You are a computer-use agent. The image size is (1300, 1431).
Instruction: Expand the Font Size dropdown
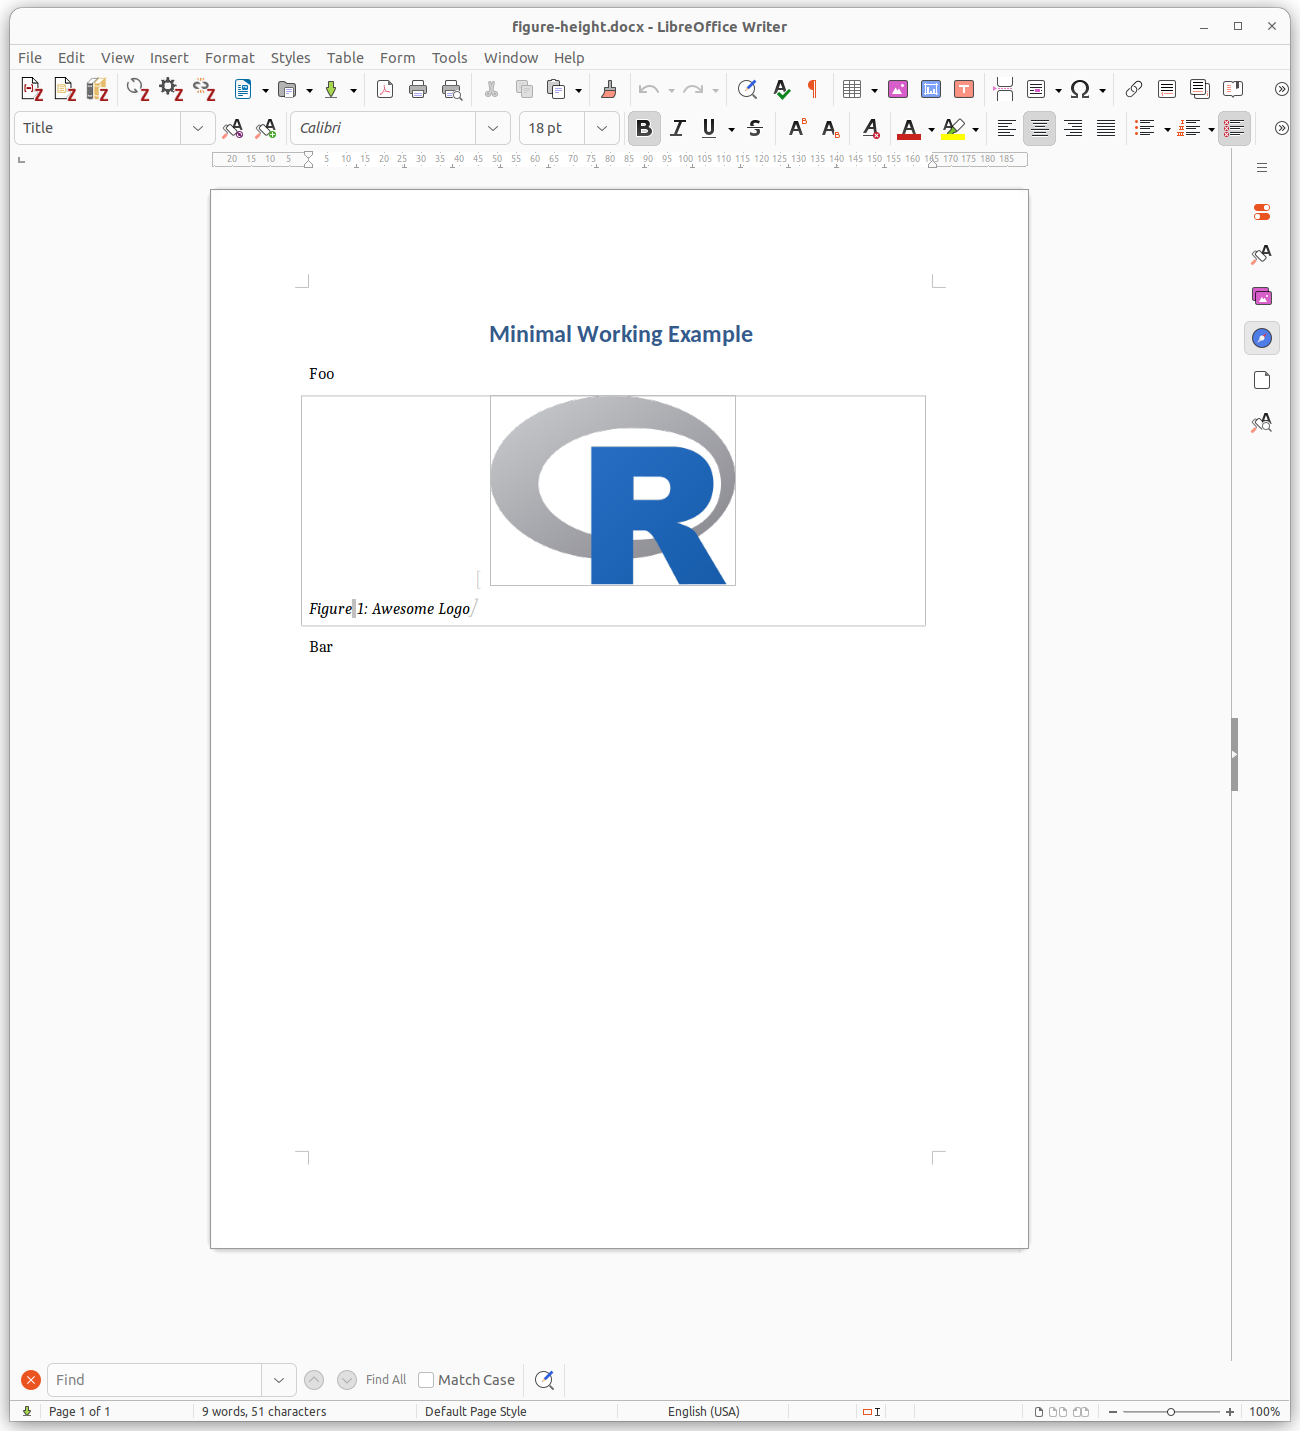[x=602, y=128]
